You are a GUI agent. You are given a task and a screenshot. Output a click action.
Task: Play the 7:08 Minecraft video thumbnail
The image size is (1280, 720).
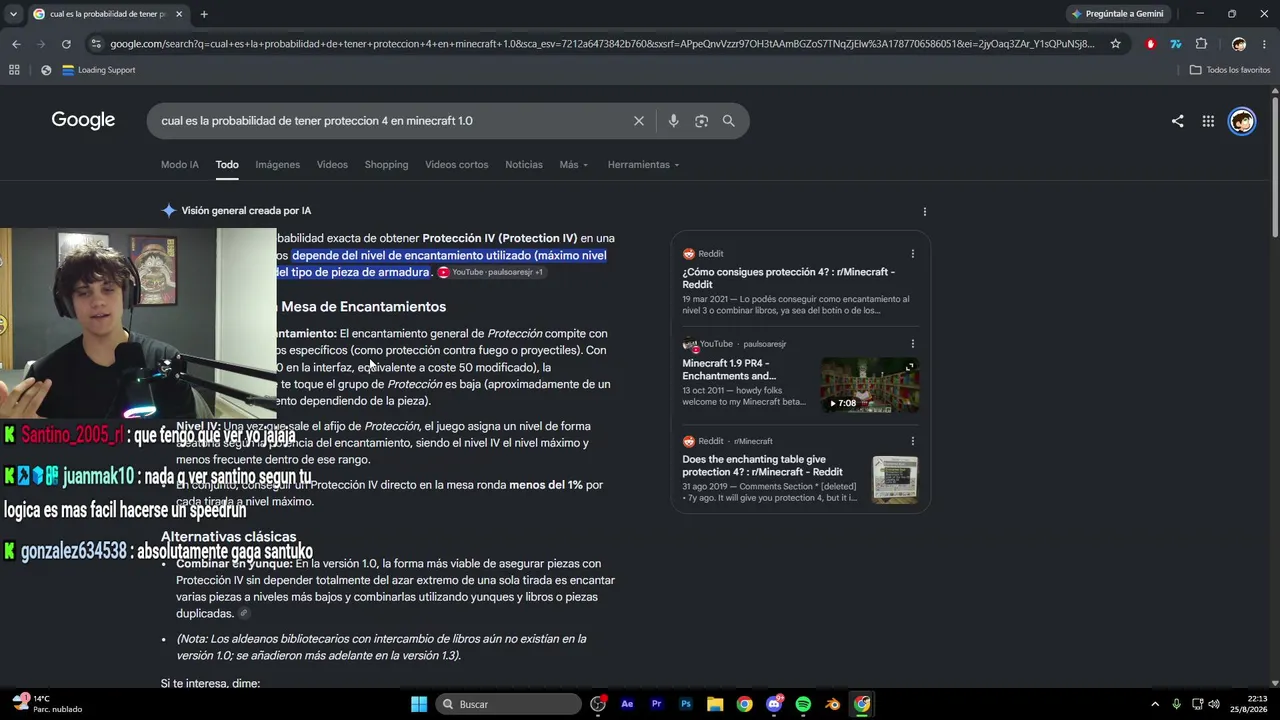click(870, 385)
